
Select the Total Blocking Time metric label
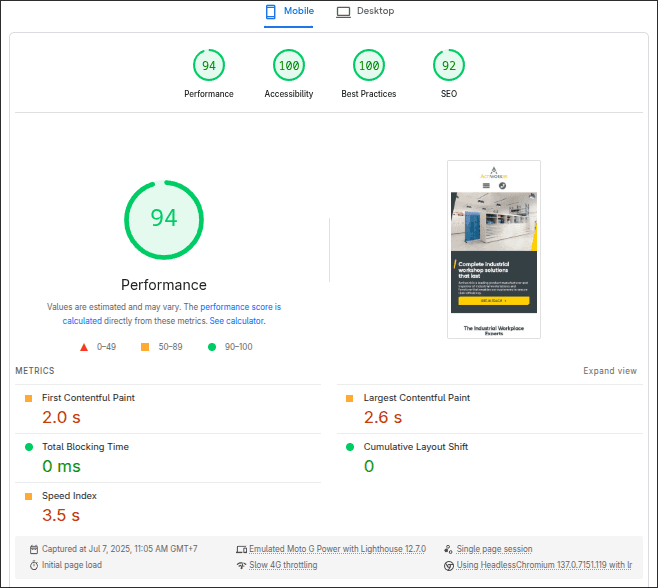click(85, 447)
